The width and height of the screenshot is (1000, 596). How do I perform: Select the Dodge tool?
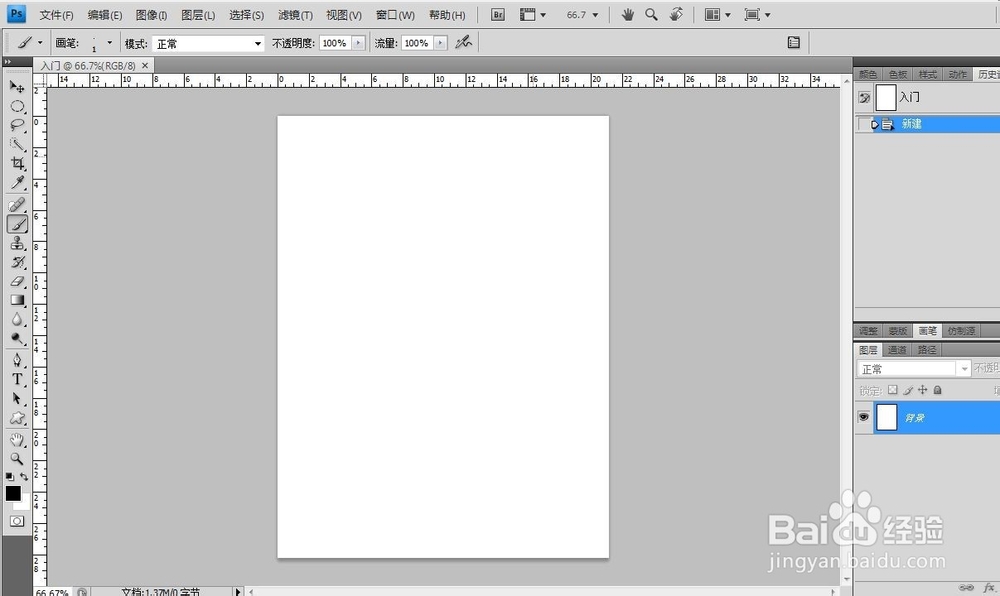coord(17,338)
